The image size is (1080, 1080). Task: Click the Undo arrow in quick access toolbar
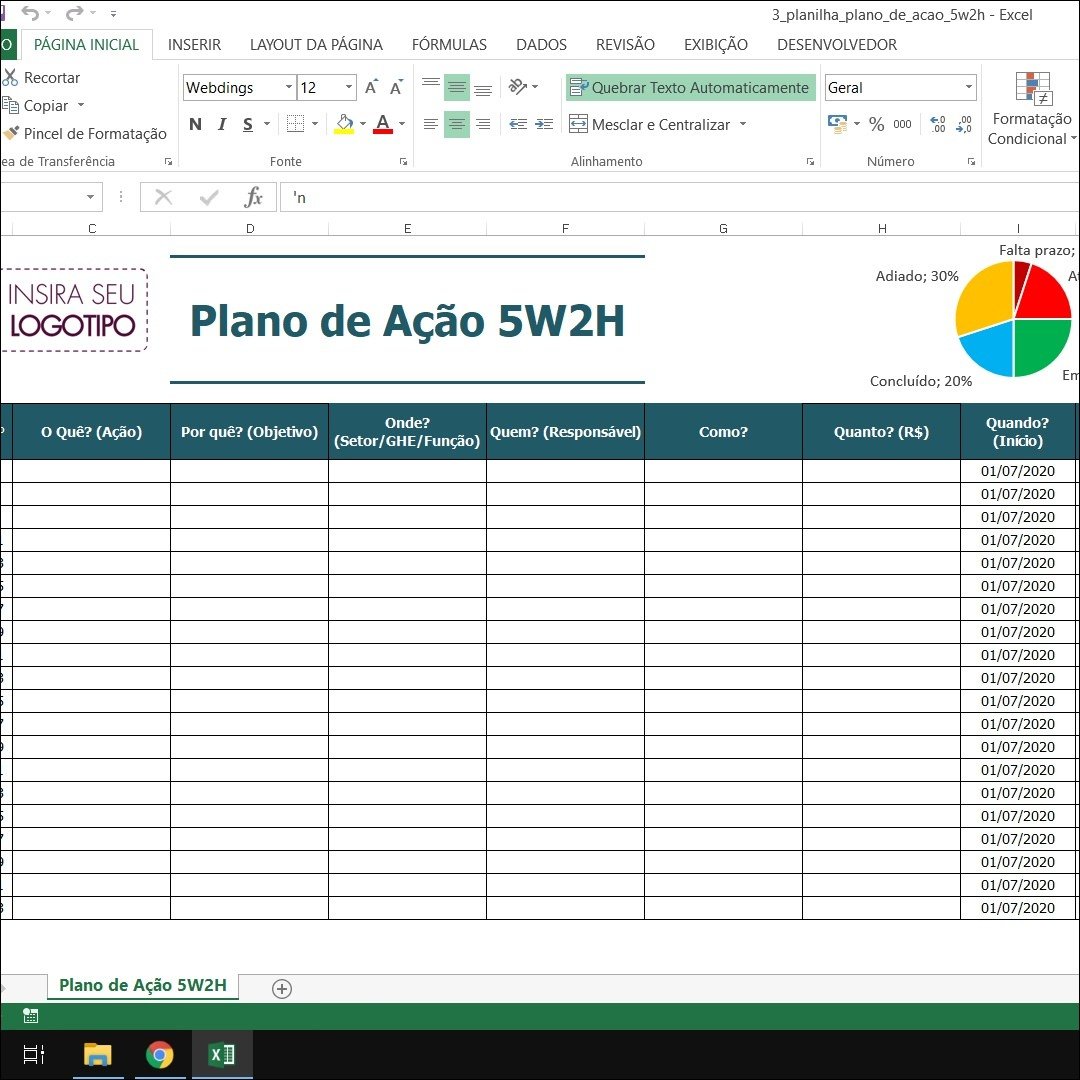(30, 14)
